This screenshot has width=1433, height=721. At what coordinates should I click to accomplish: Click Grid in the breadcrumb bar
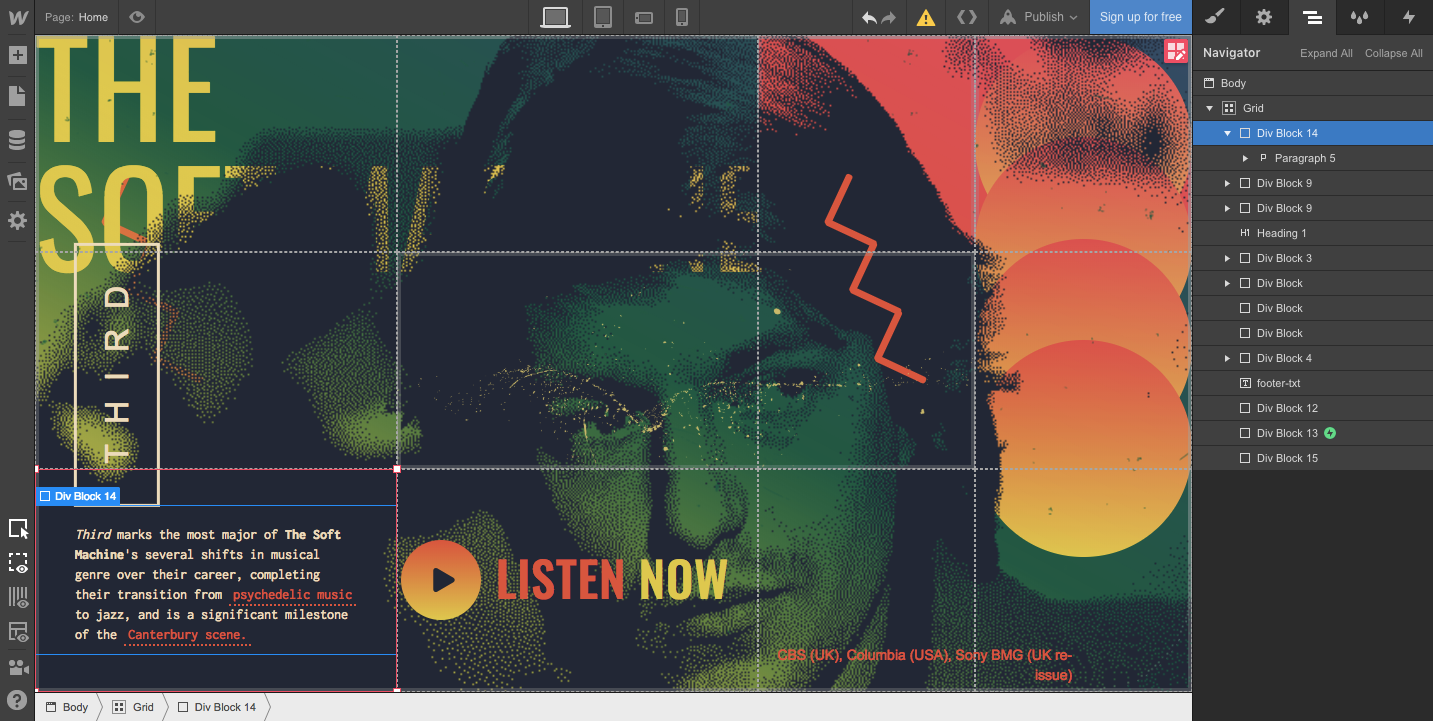pyautogui.click(x=134, y=707)
